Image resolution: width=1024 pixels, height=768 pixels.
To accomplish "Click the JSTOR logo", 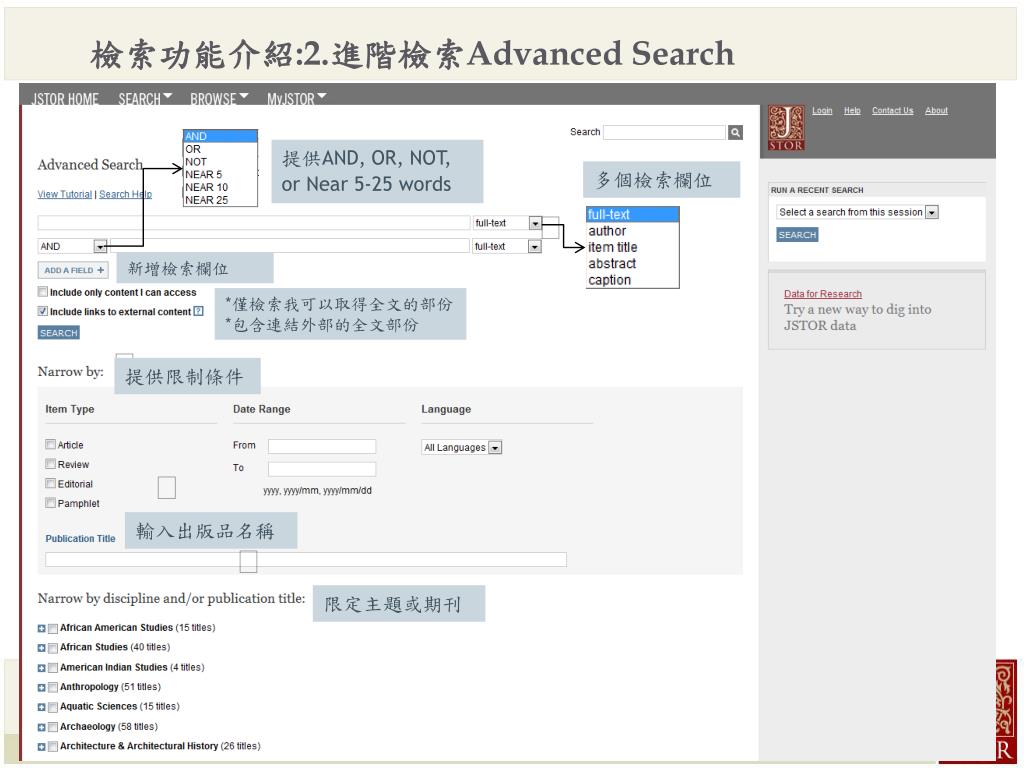I will coord(786,128).
